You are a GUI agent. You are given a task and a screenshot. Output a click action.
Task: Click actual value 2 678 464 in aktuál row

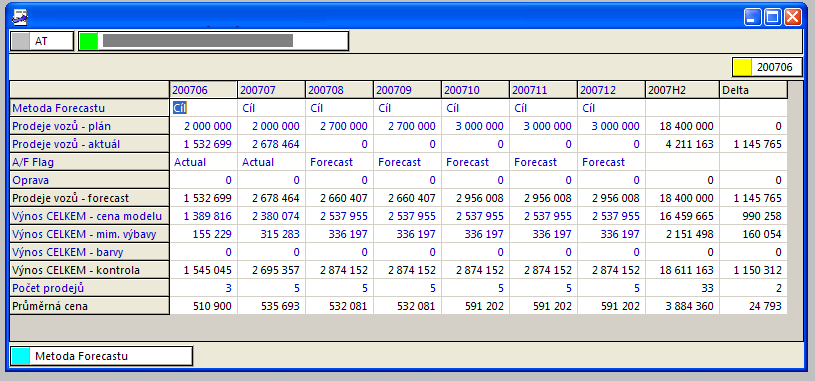(271, 144)
